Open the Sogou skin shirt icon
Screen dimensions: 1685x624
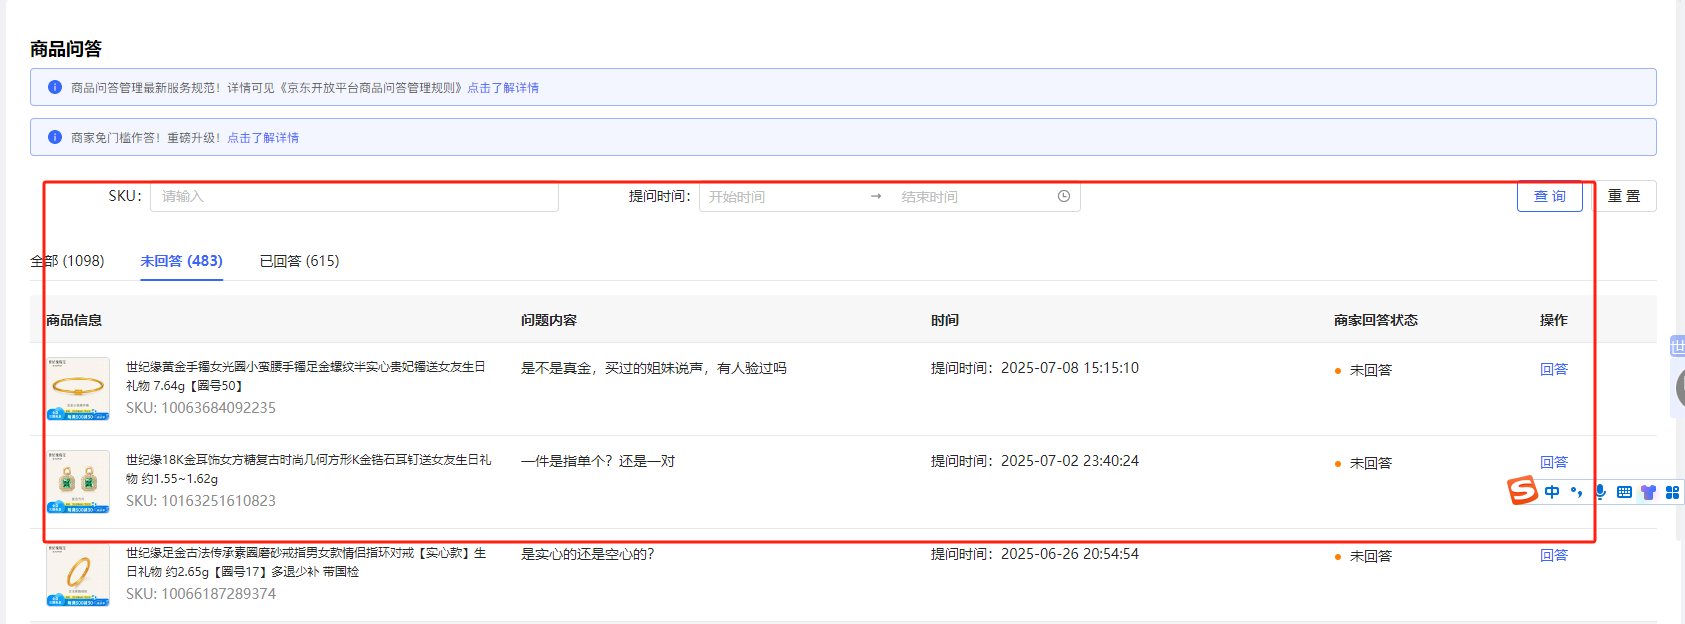[1648, 492]
